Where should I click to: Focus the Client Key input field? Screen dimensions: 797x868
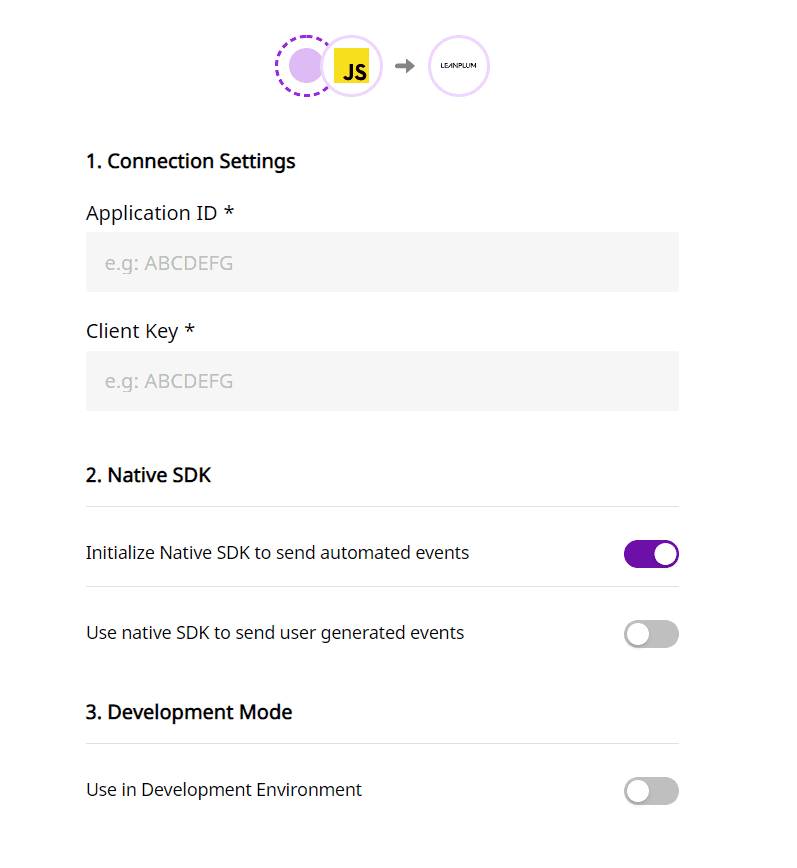coord(382,381)
